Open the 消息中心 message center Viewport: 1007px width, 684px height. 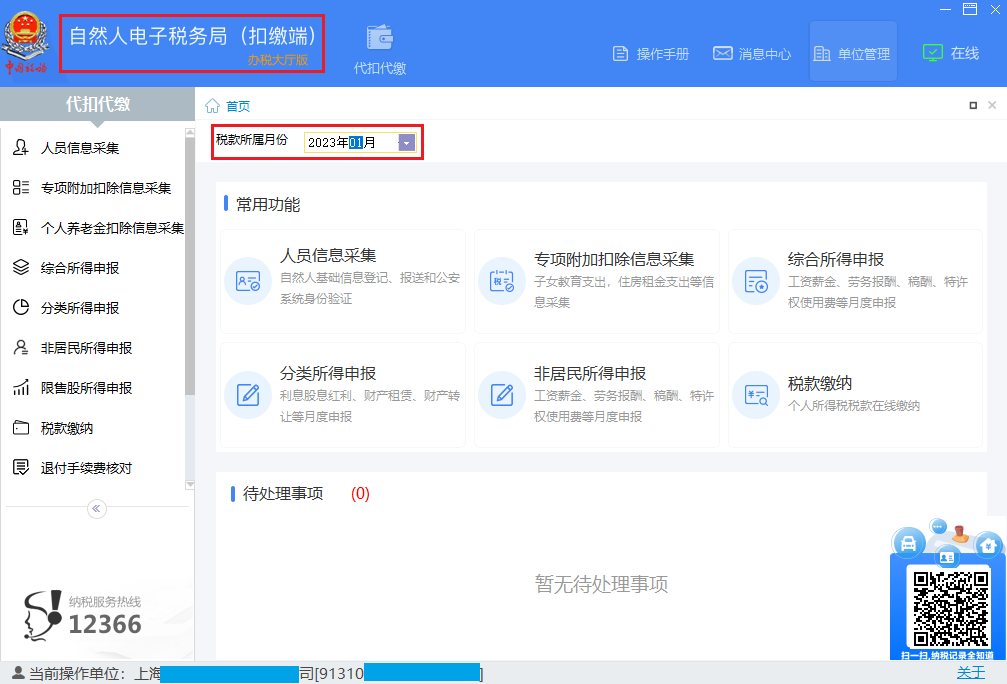[x=752, y=55]
